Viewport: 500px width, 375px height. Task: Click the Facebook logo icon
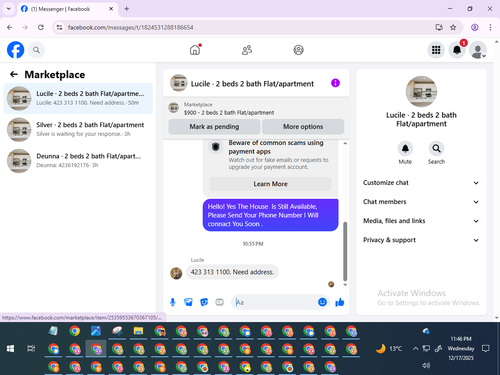coord(15,50)
